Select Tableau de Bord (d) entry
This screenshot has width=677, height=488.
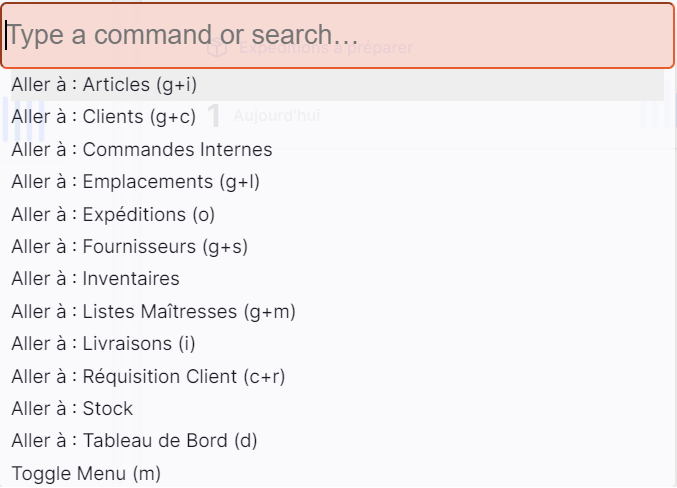pos(338,441)
